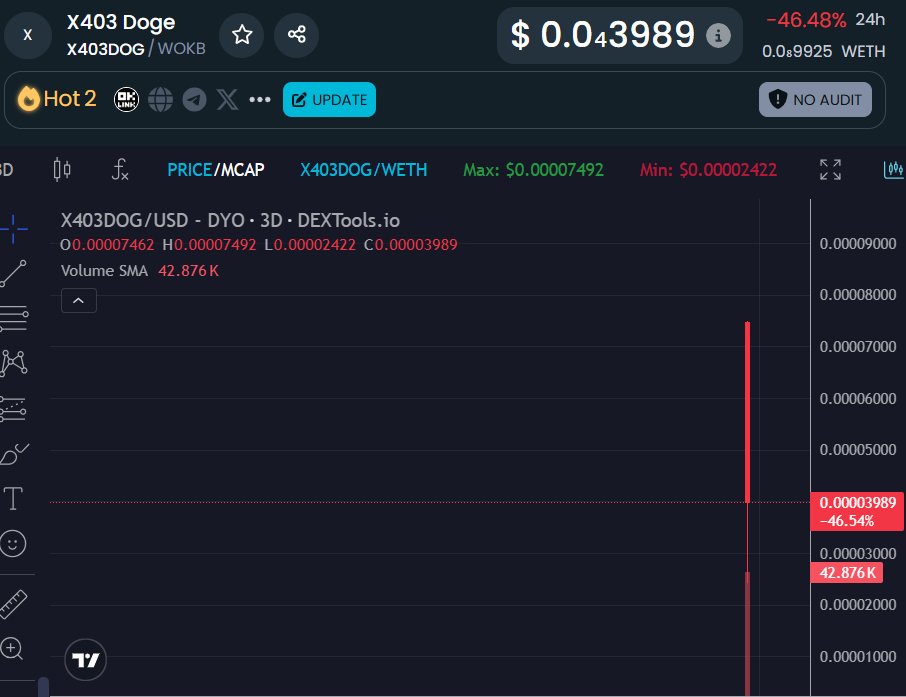Enter fullscreen chart mode
Screen dimensions: 906x697
(x=830, y=169)
